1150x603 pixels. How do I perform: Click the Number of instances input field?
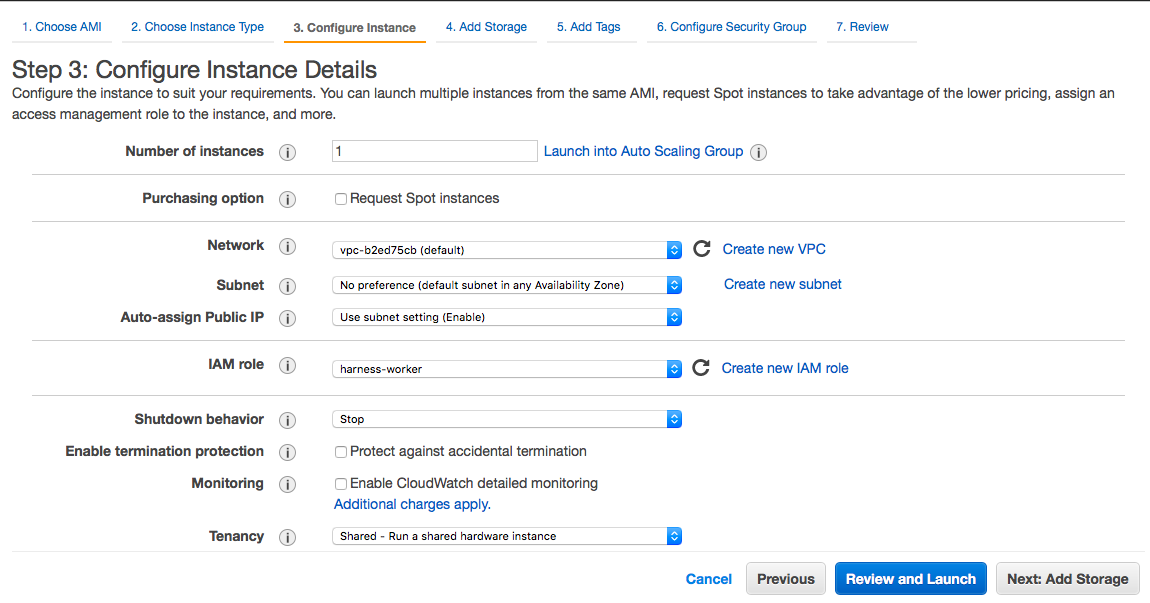pos(435,151)
